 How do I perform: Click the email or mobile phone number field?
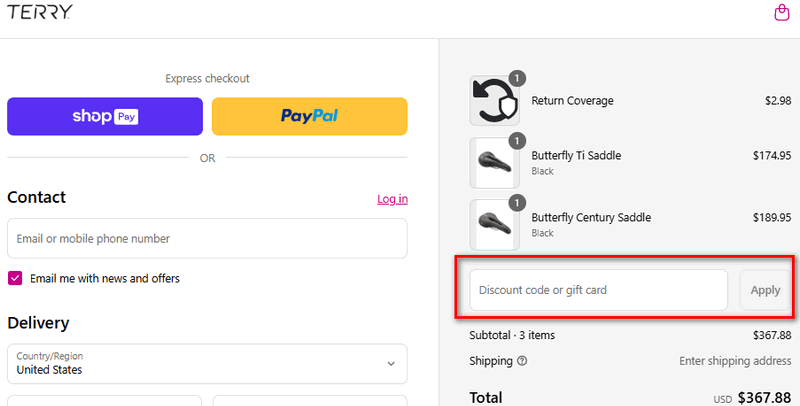point(207,239)
